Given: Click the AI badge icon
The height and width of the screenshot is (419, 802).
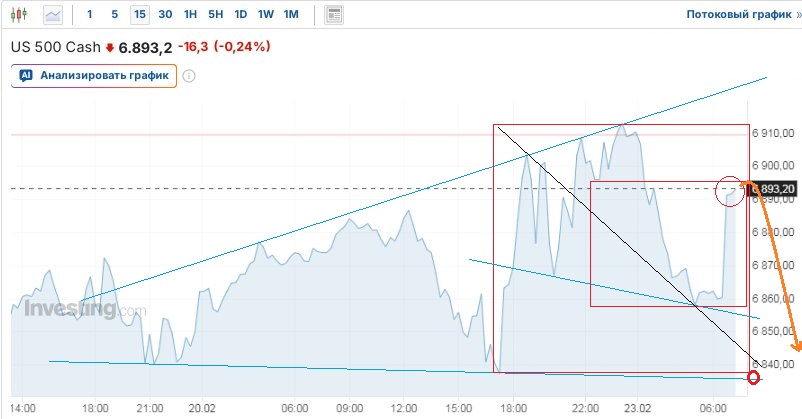Looking at the screenshot, I should point(26,75).
